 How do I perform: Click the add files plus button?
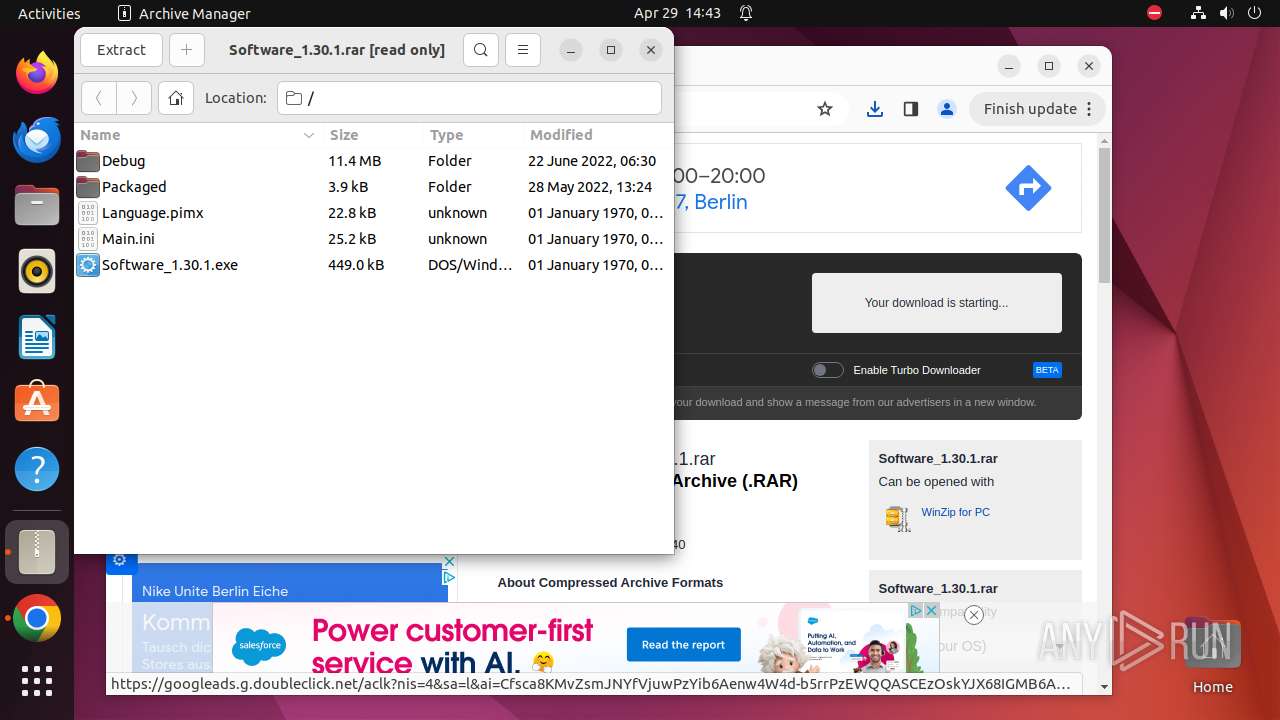[186, 50]
